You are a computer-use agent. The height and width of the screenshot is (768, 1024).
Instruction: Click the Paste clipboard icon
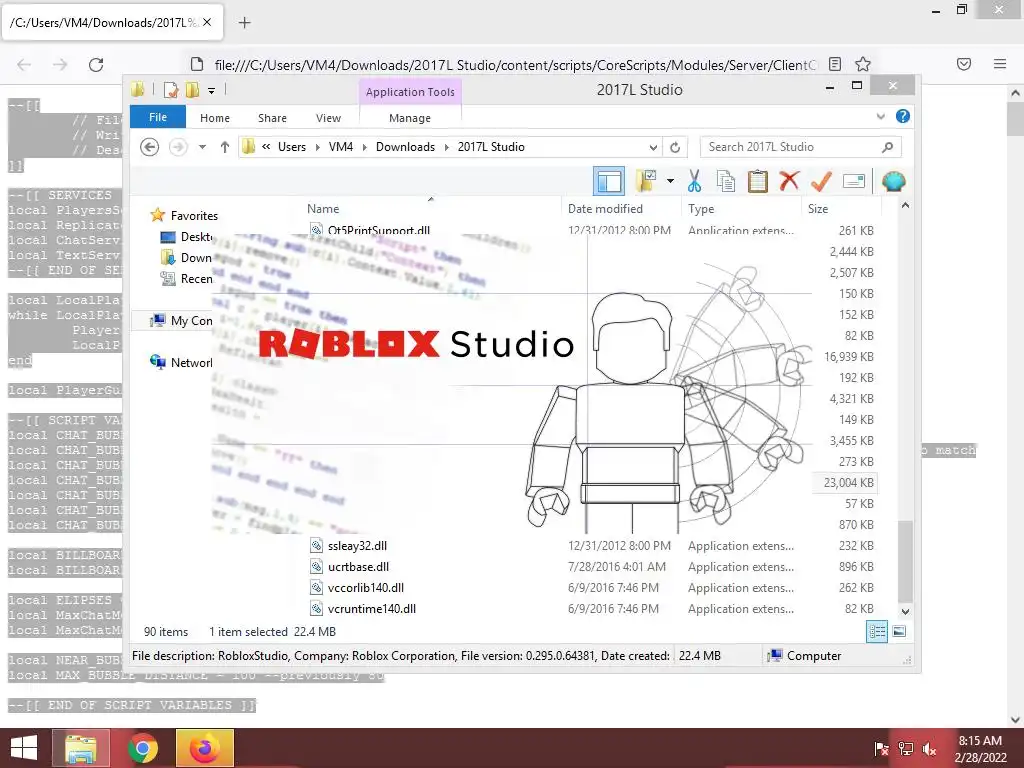pyautogui.click(x=758, y=181)
